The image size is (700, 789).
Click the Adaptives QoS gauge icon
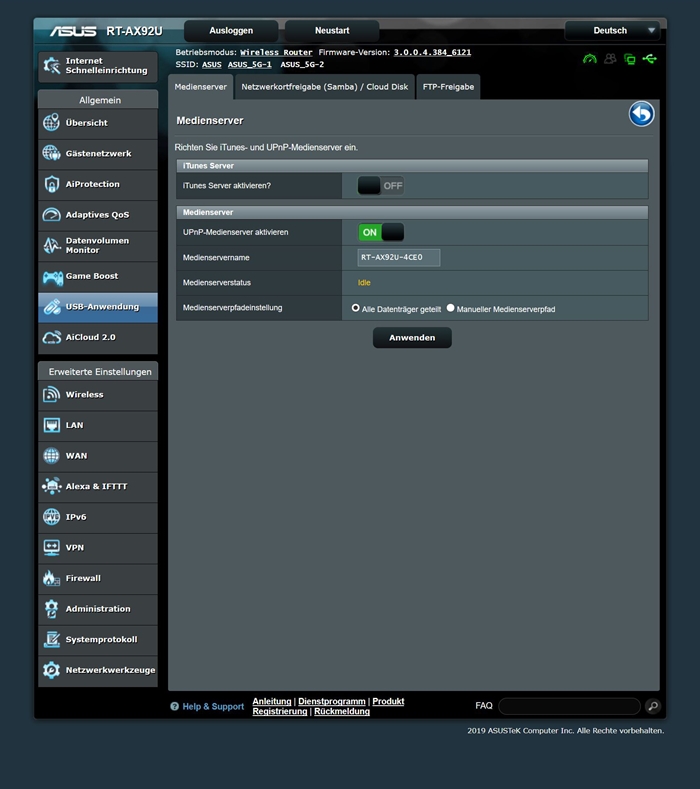[x=51, y=214]
